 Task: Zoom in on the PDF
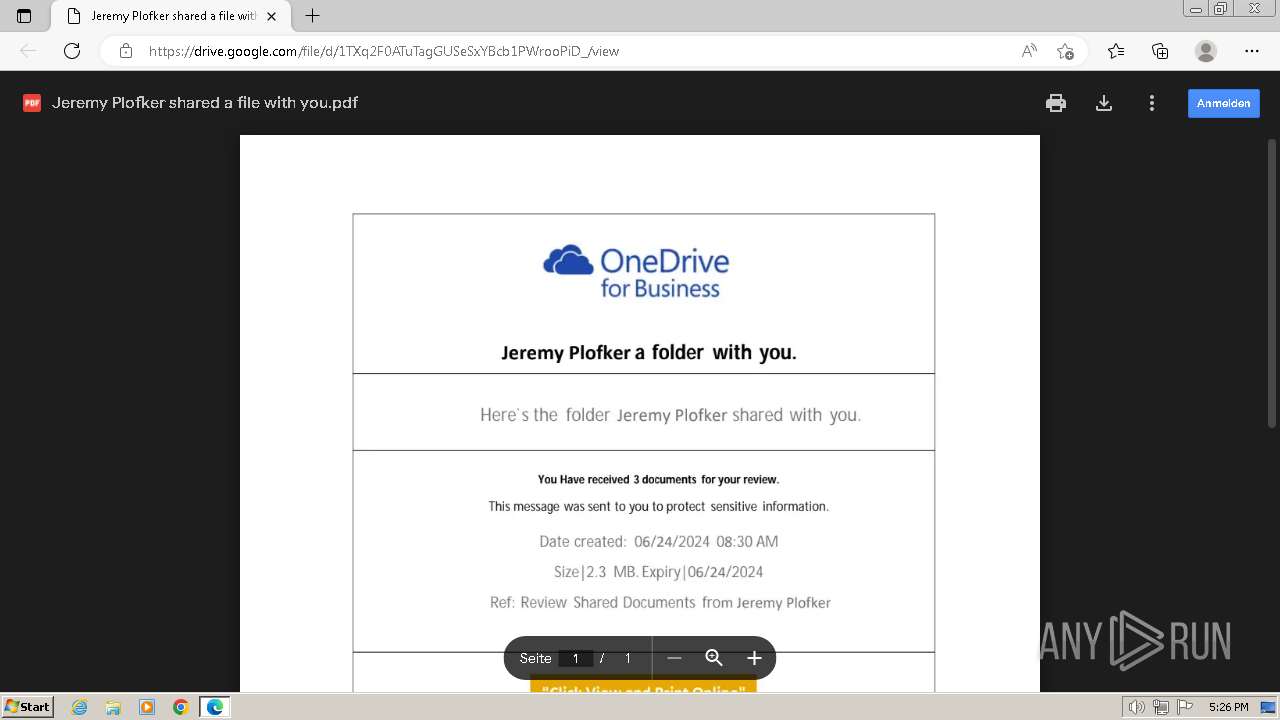(754, 658)
